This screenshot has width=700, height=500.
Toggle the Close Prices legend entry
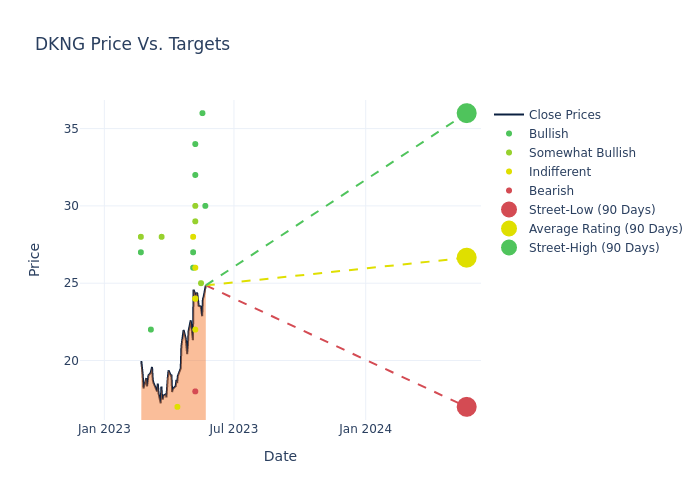pyautogui.click(x=564, y=115)
